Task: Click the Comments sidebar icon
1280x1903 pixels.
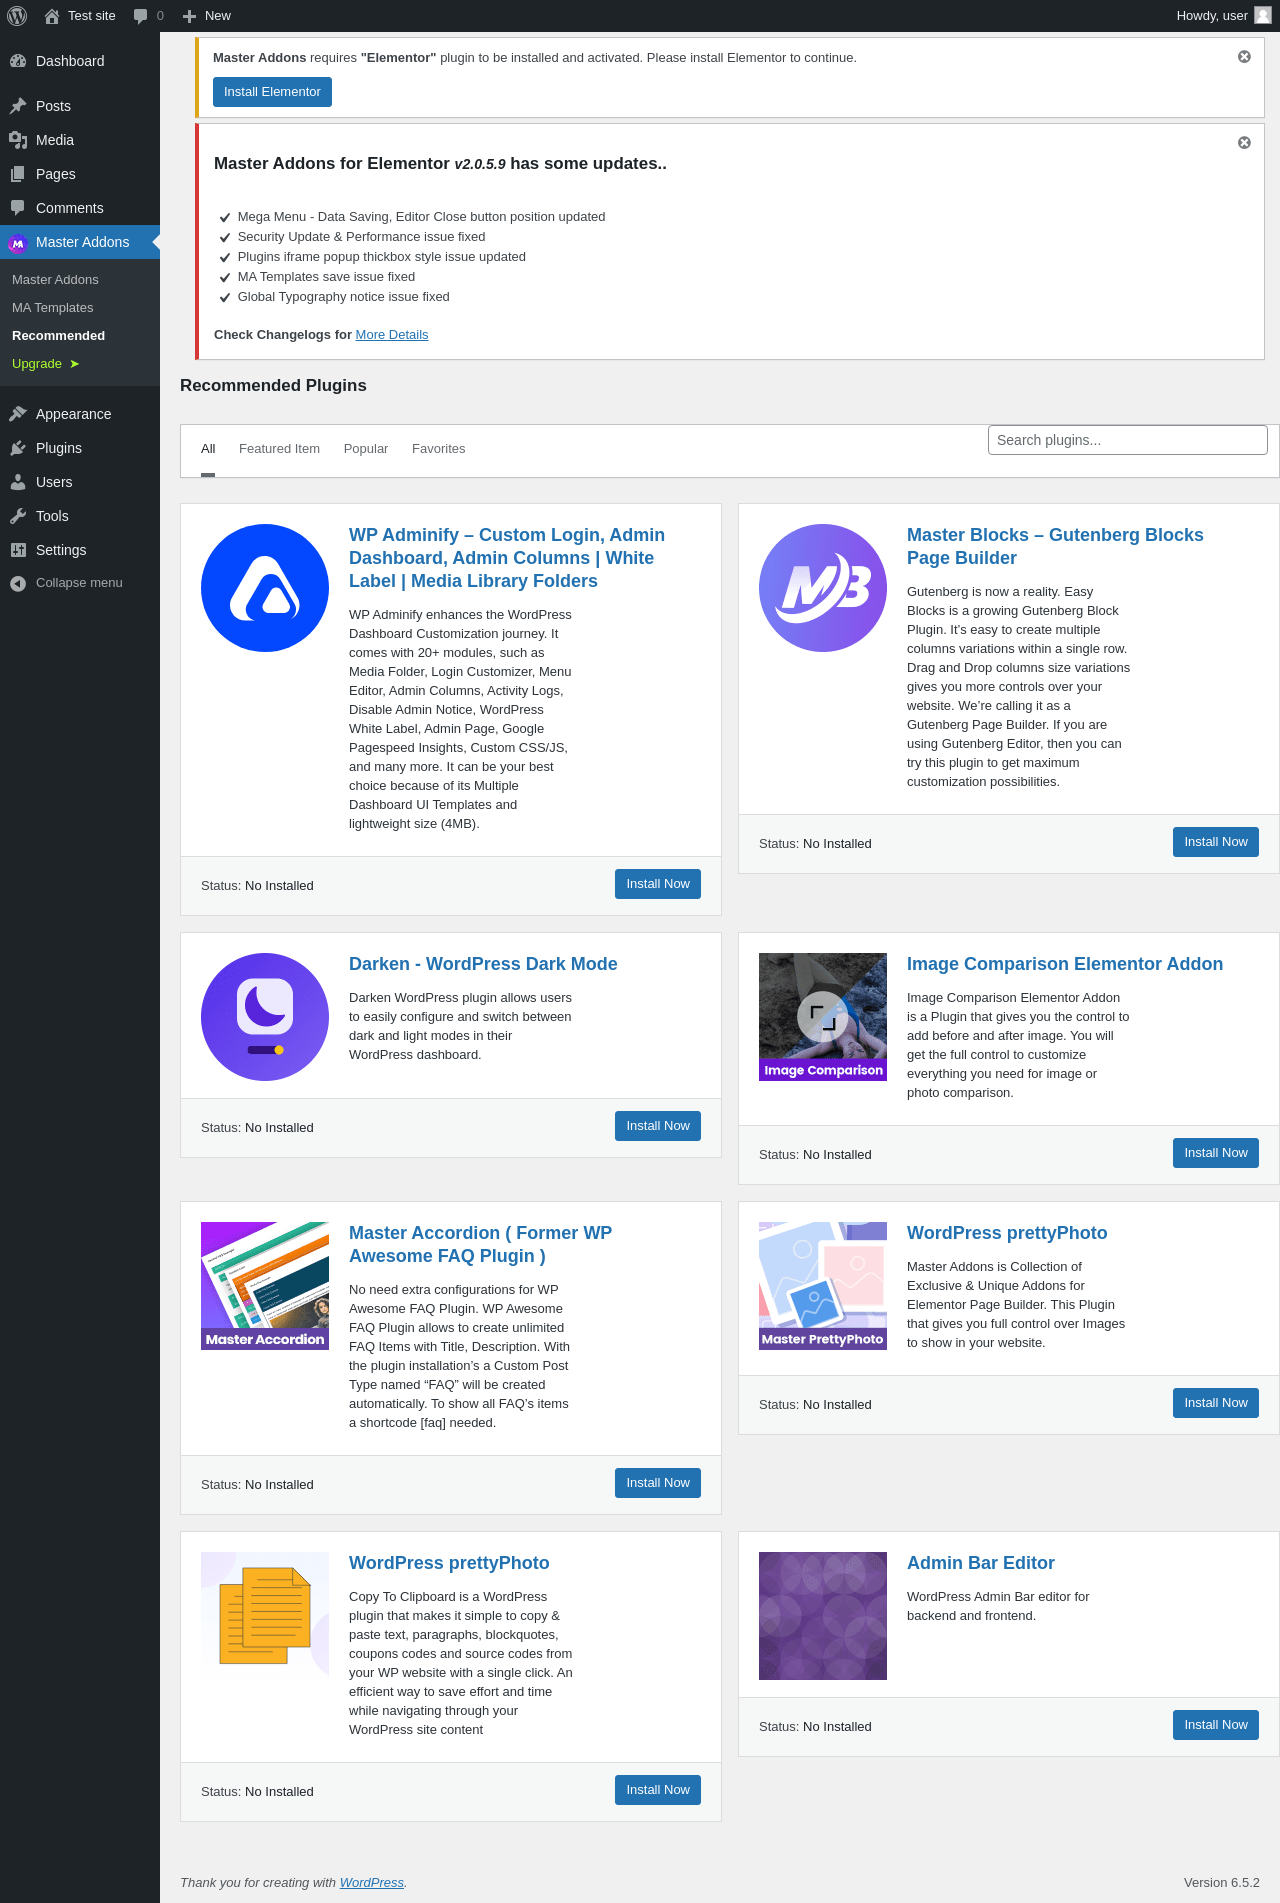Action: (x=18, y=208)
